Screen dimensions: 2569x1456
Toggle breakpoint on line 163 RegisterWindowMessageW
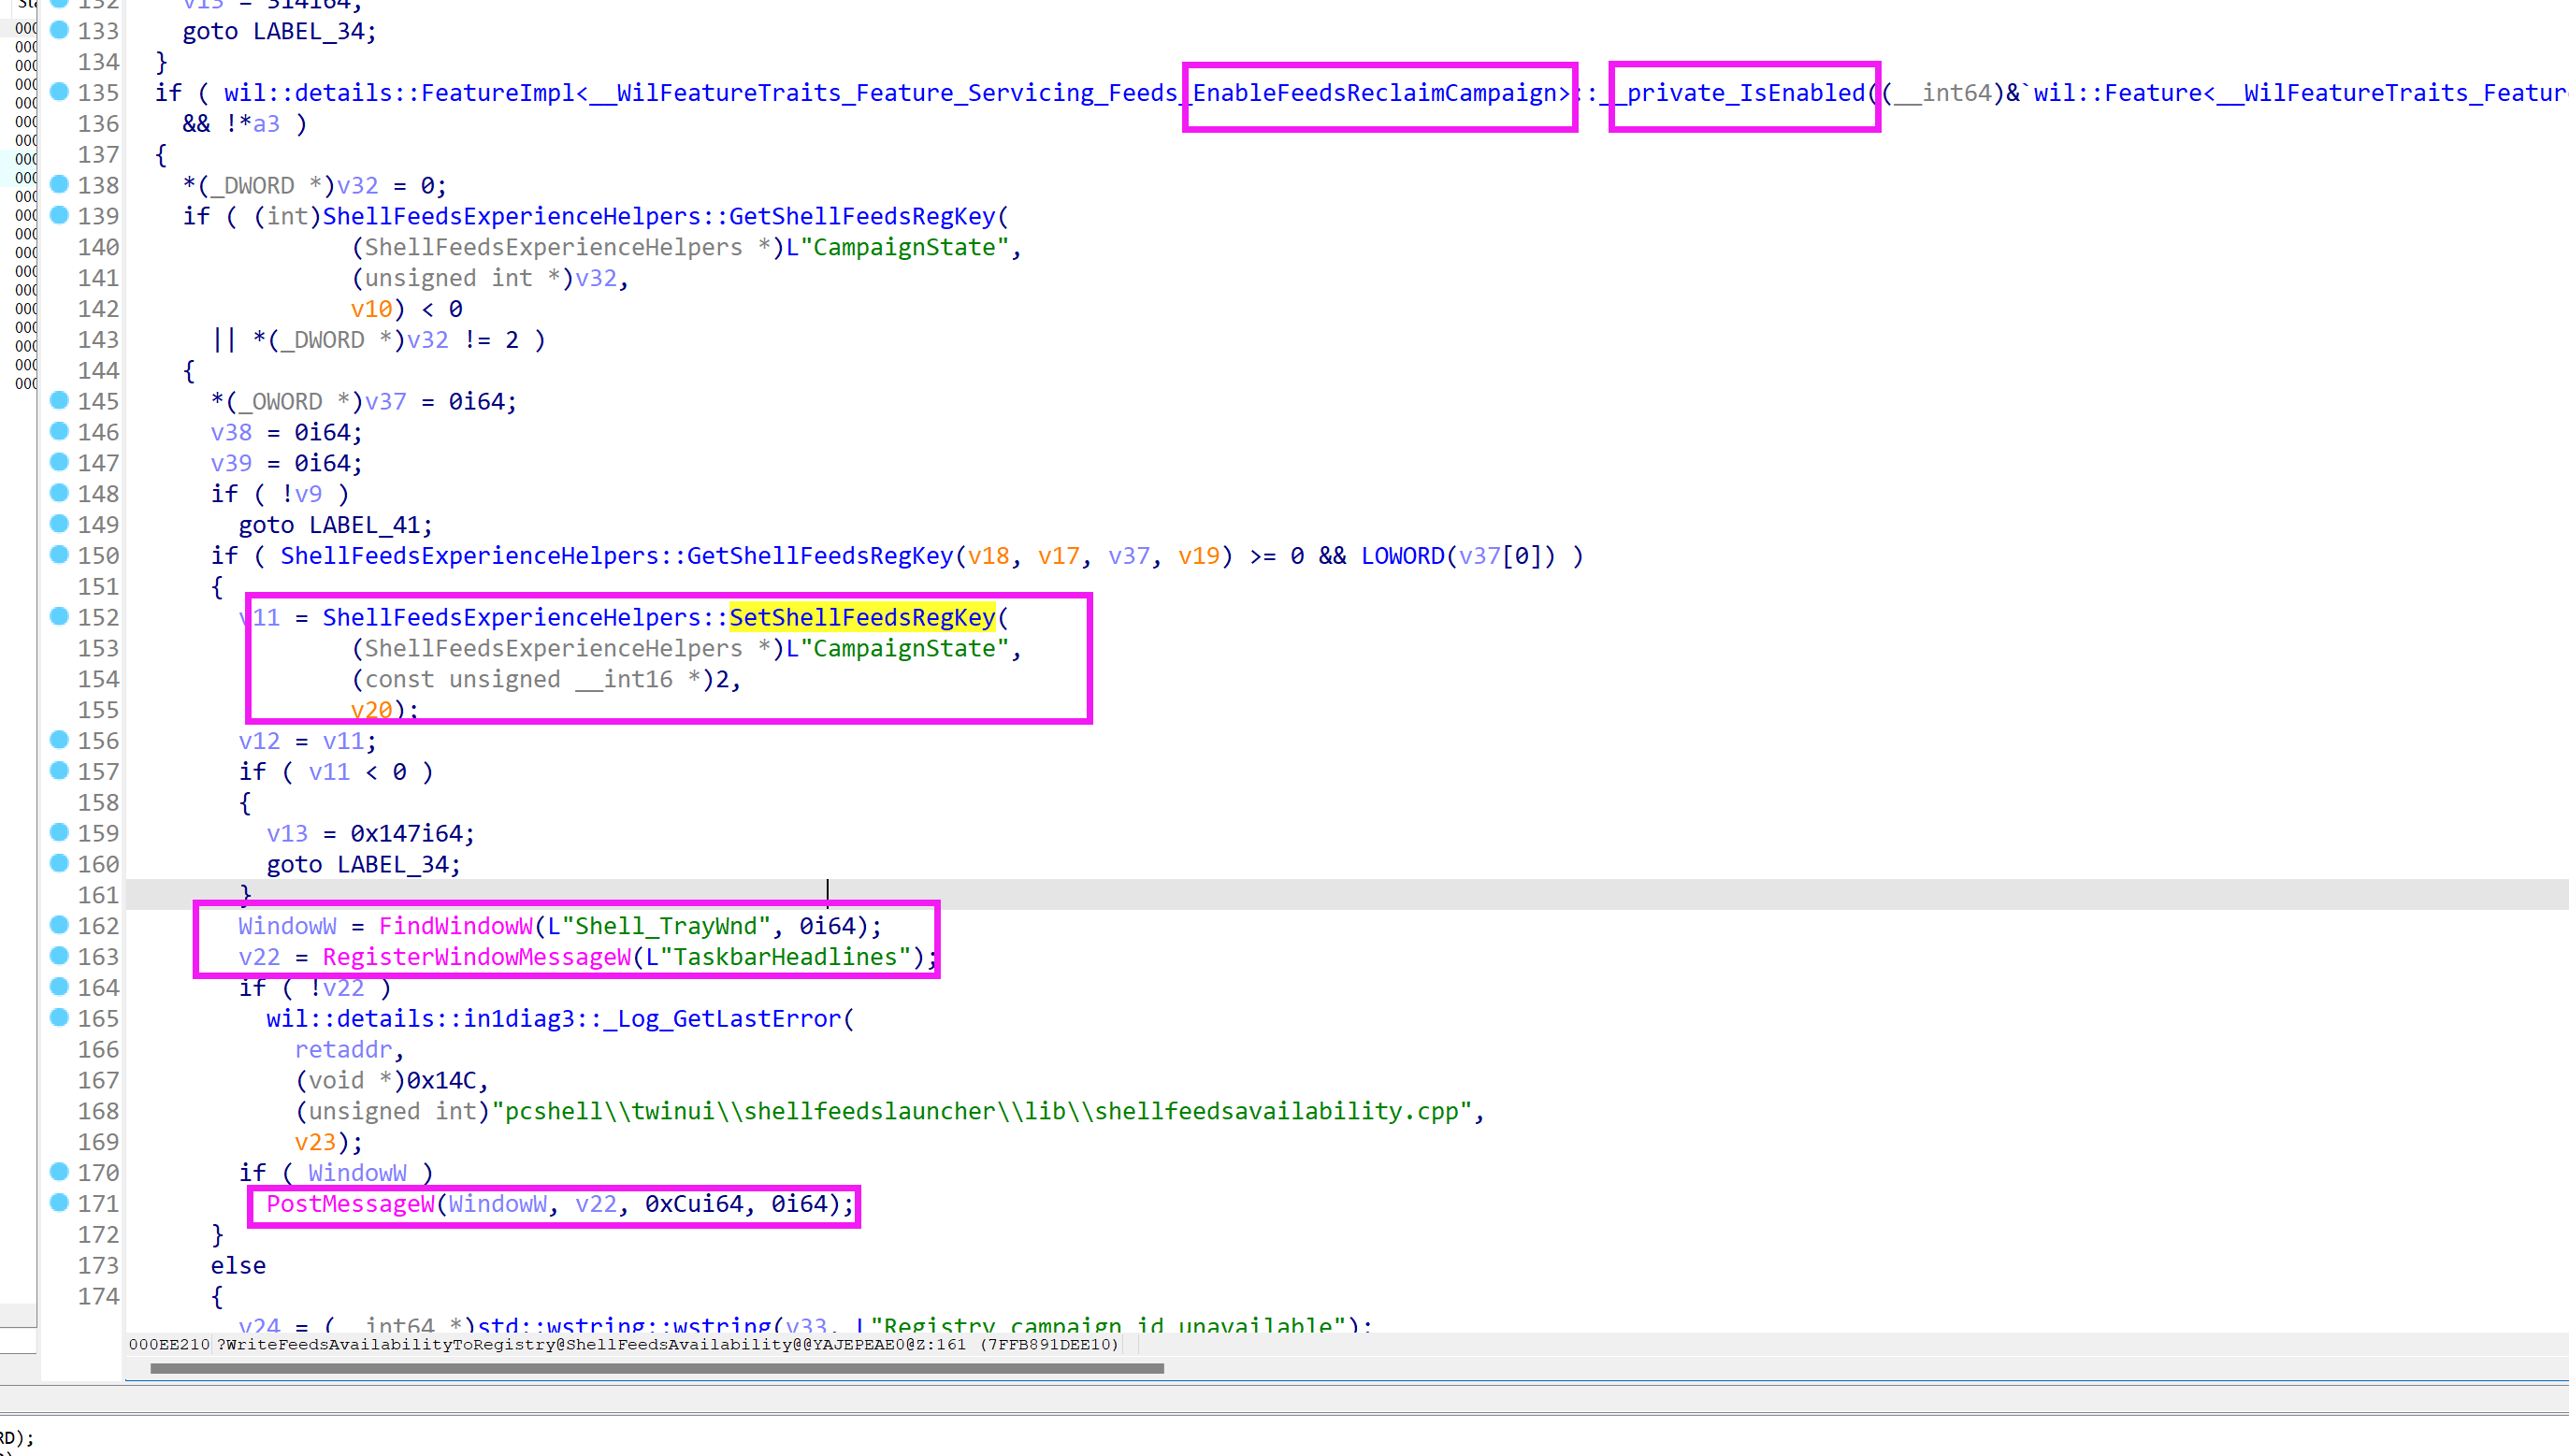[59, 955]
